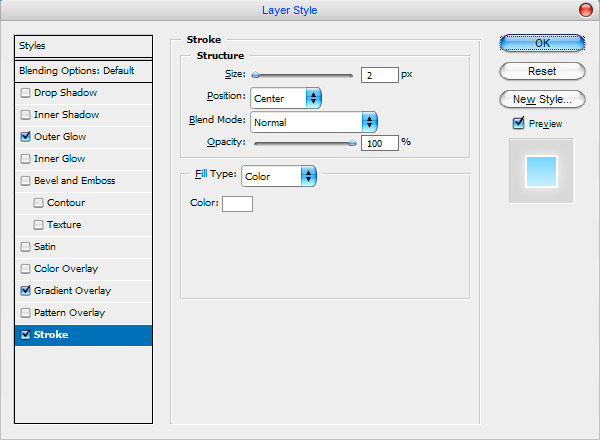600x440 pixels.
Task: Enable the Drop Shadow checkbox
Action: pyautogui.click(x=25, y=93)
